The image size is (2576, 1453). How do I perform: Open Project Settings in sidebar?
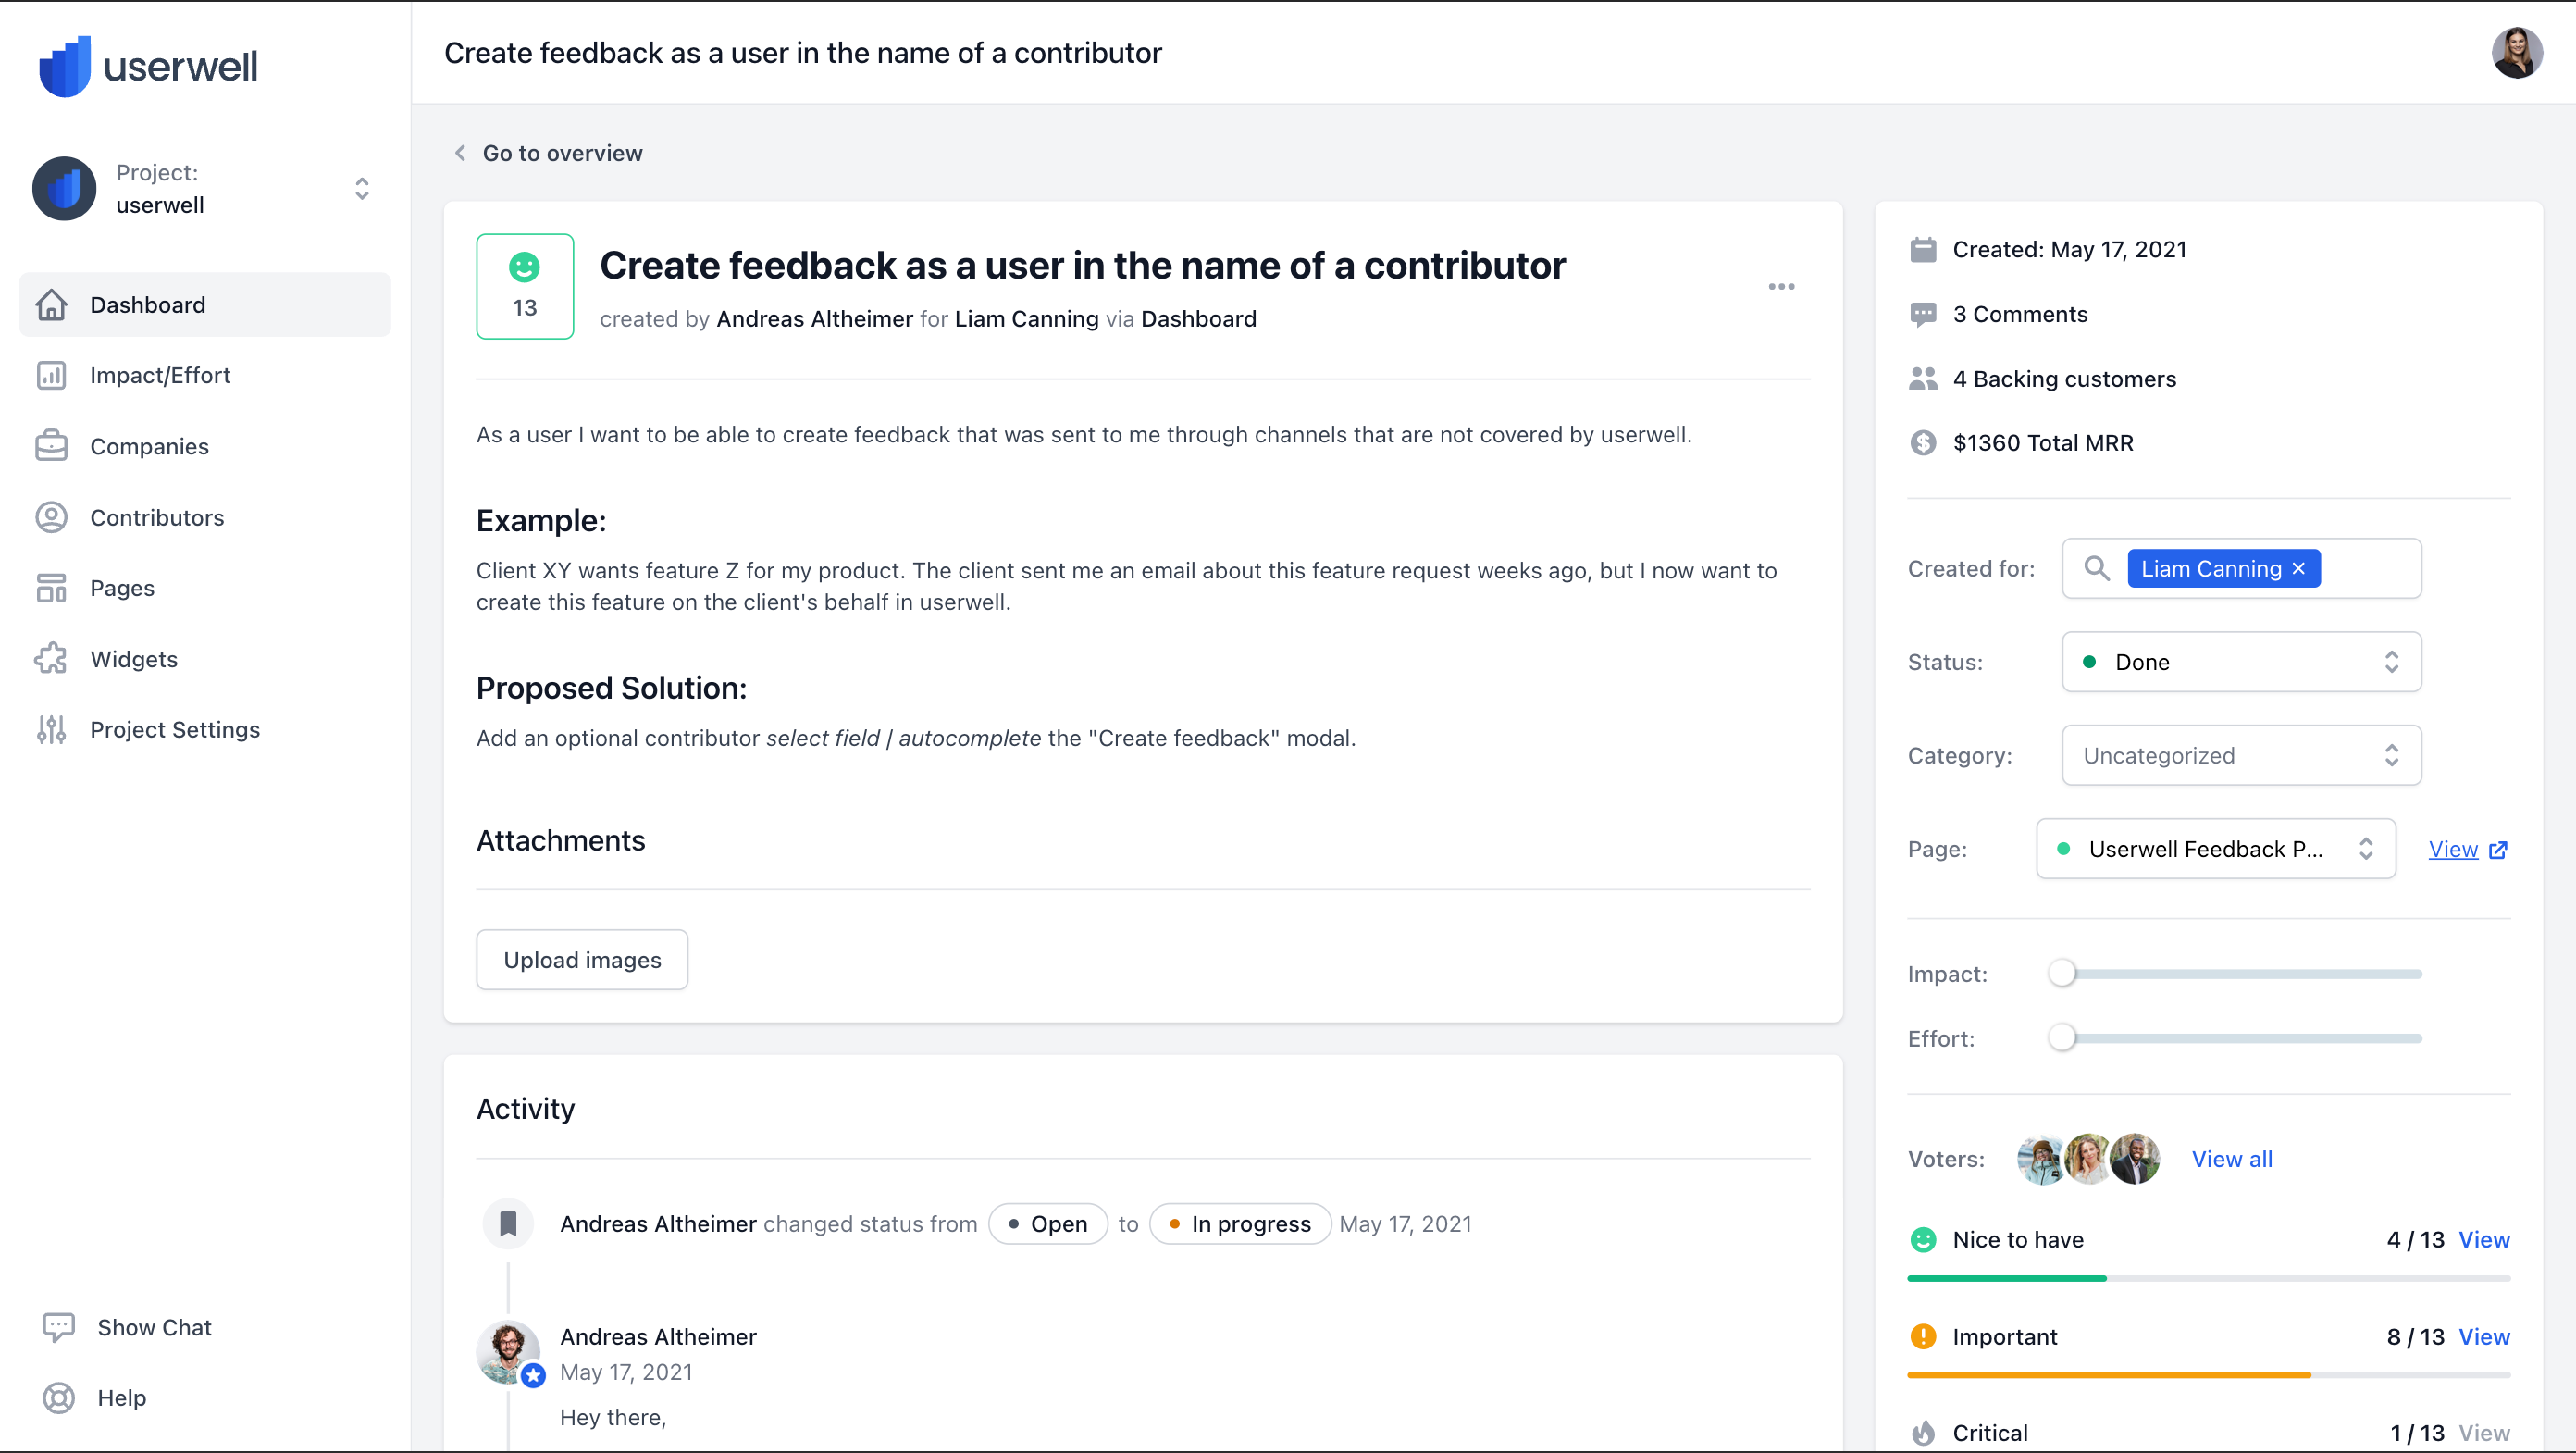click(x=175, y=730)
